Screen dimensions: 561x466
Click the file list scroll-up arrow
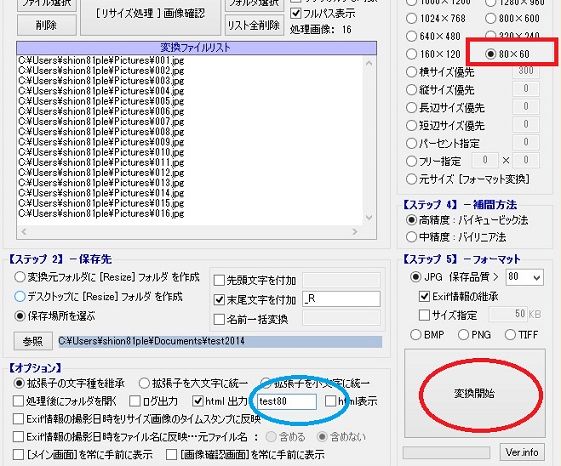click(x=369, y=64)
